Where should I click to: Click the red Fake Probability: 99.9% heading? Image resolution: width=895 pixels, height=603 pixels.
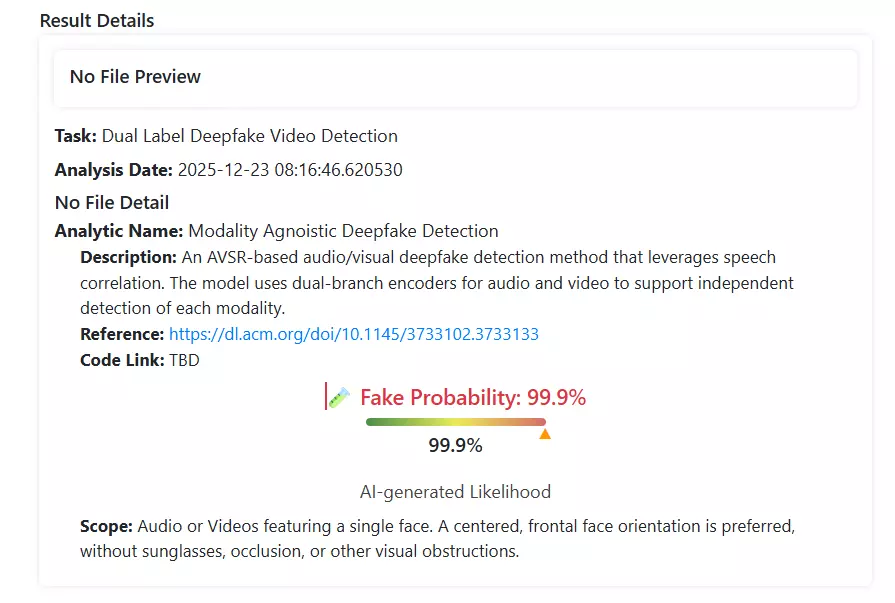click(472, 397)
